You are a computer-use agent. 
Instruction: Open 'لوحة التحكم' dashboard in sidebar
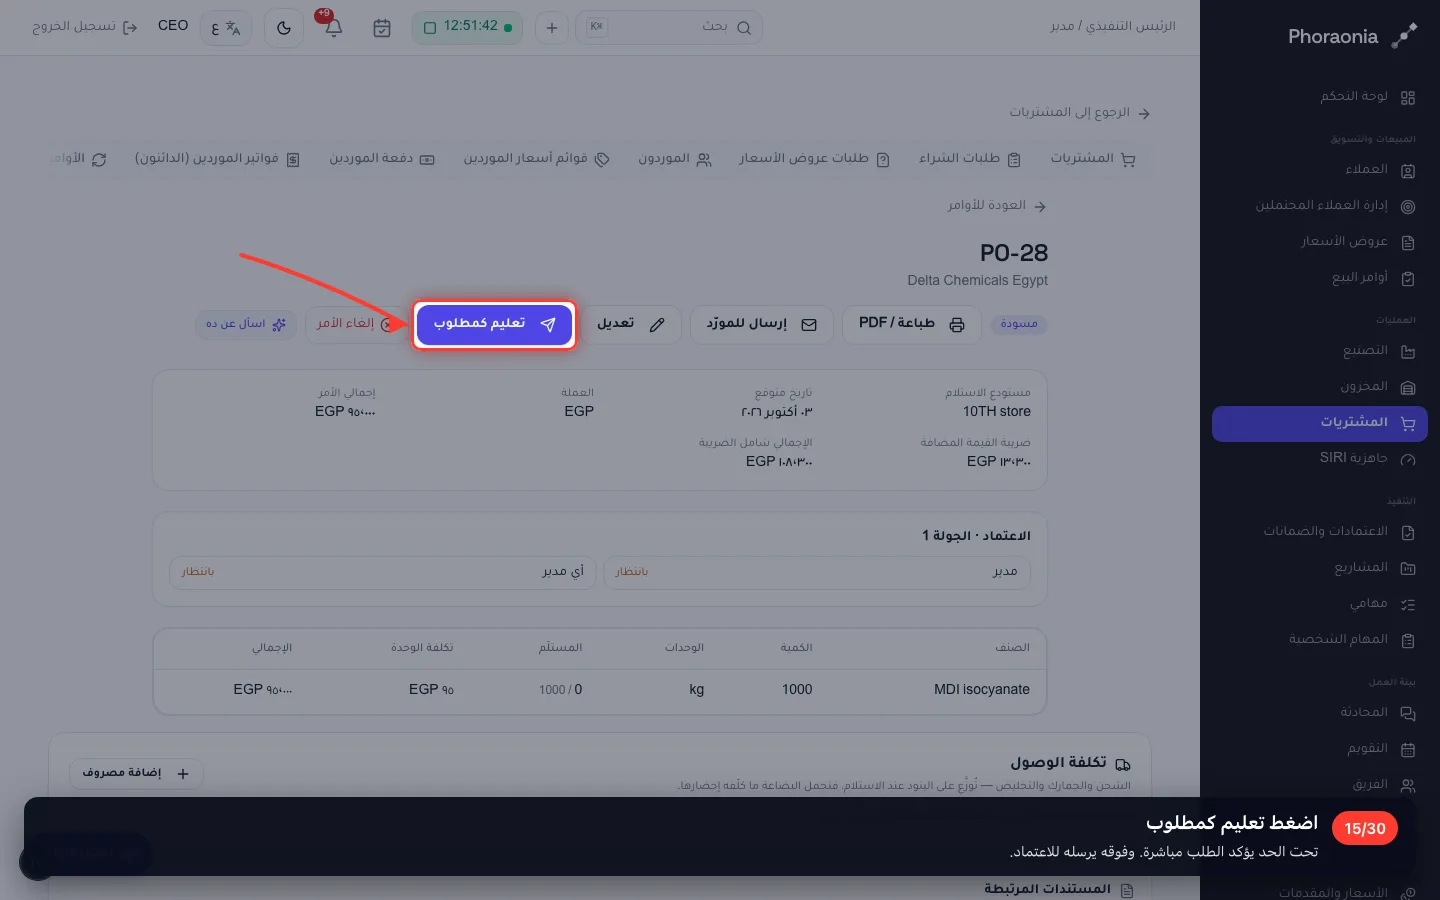(1319, 97)
